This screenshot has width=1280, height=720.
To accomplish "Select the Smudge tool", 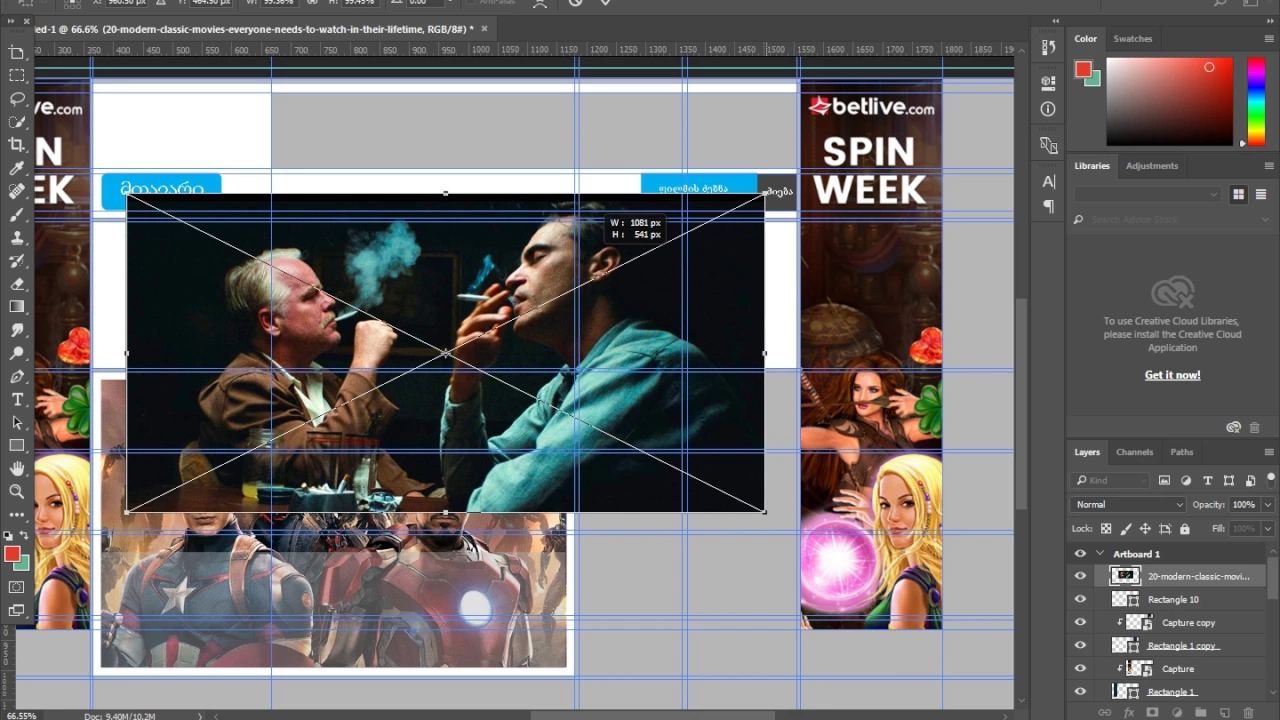I will click(x=17, y=330).
